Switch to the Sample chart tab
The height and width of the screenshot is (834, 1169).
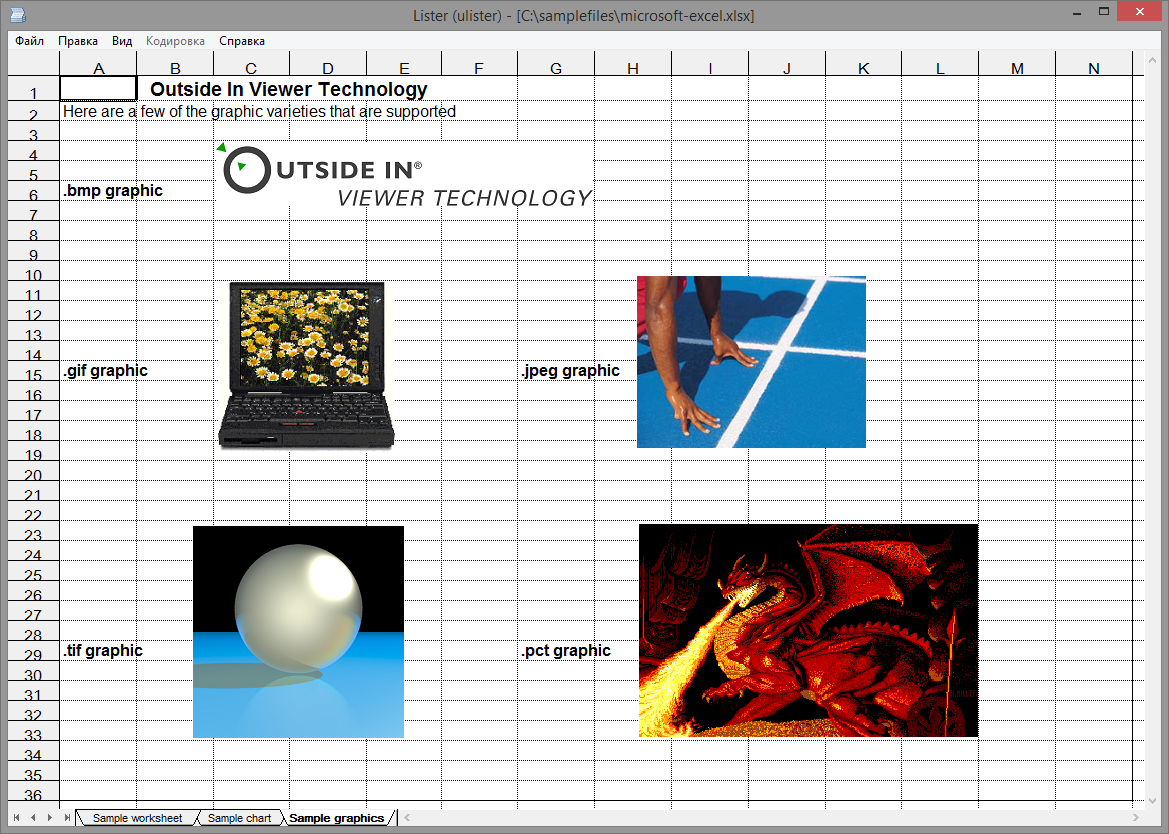click(x=239, y=818)
